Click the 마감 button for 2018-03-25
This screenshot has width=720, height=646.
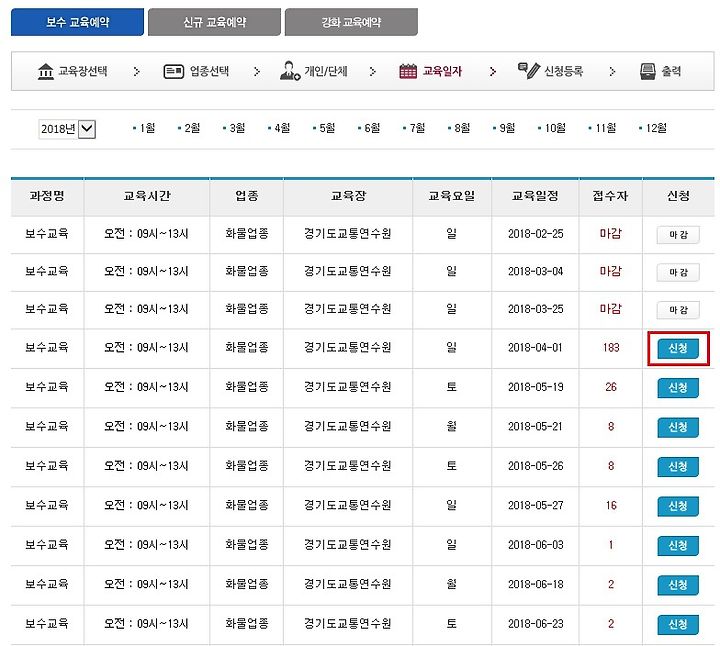point(678,310)
